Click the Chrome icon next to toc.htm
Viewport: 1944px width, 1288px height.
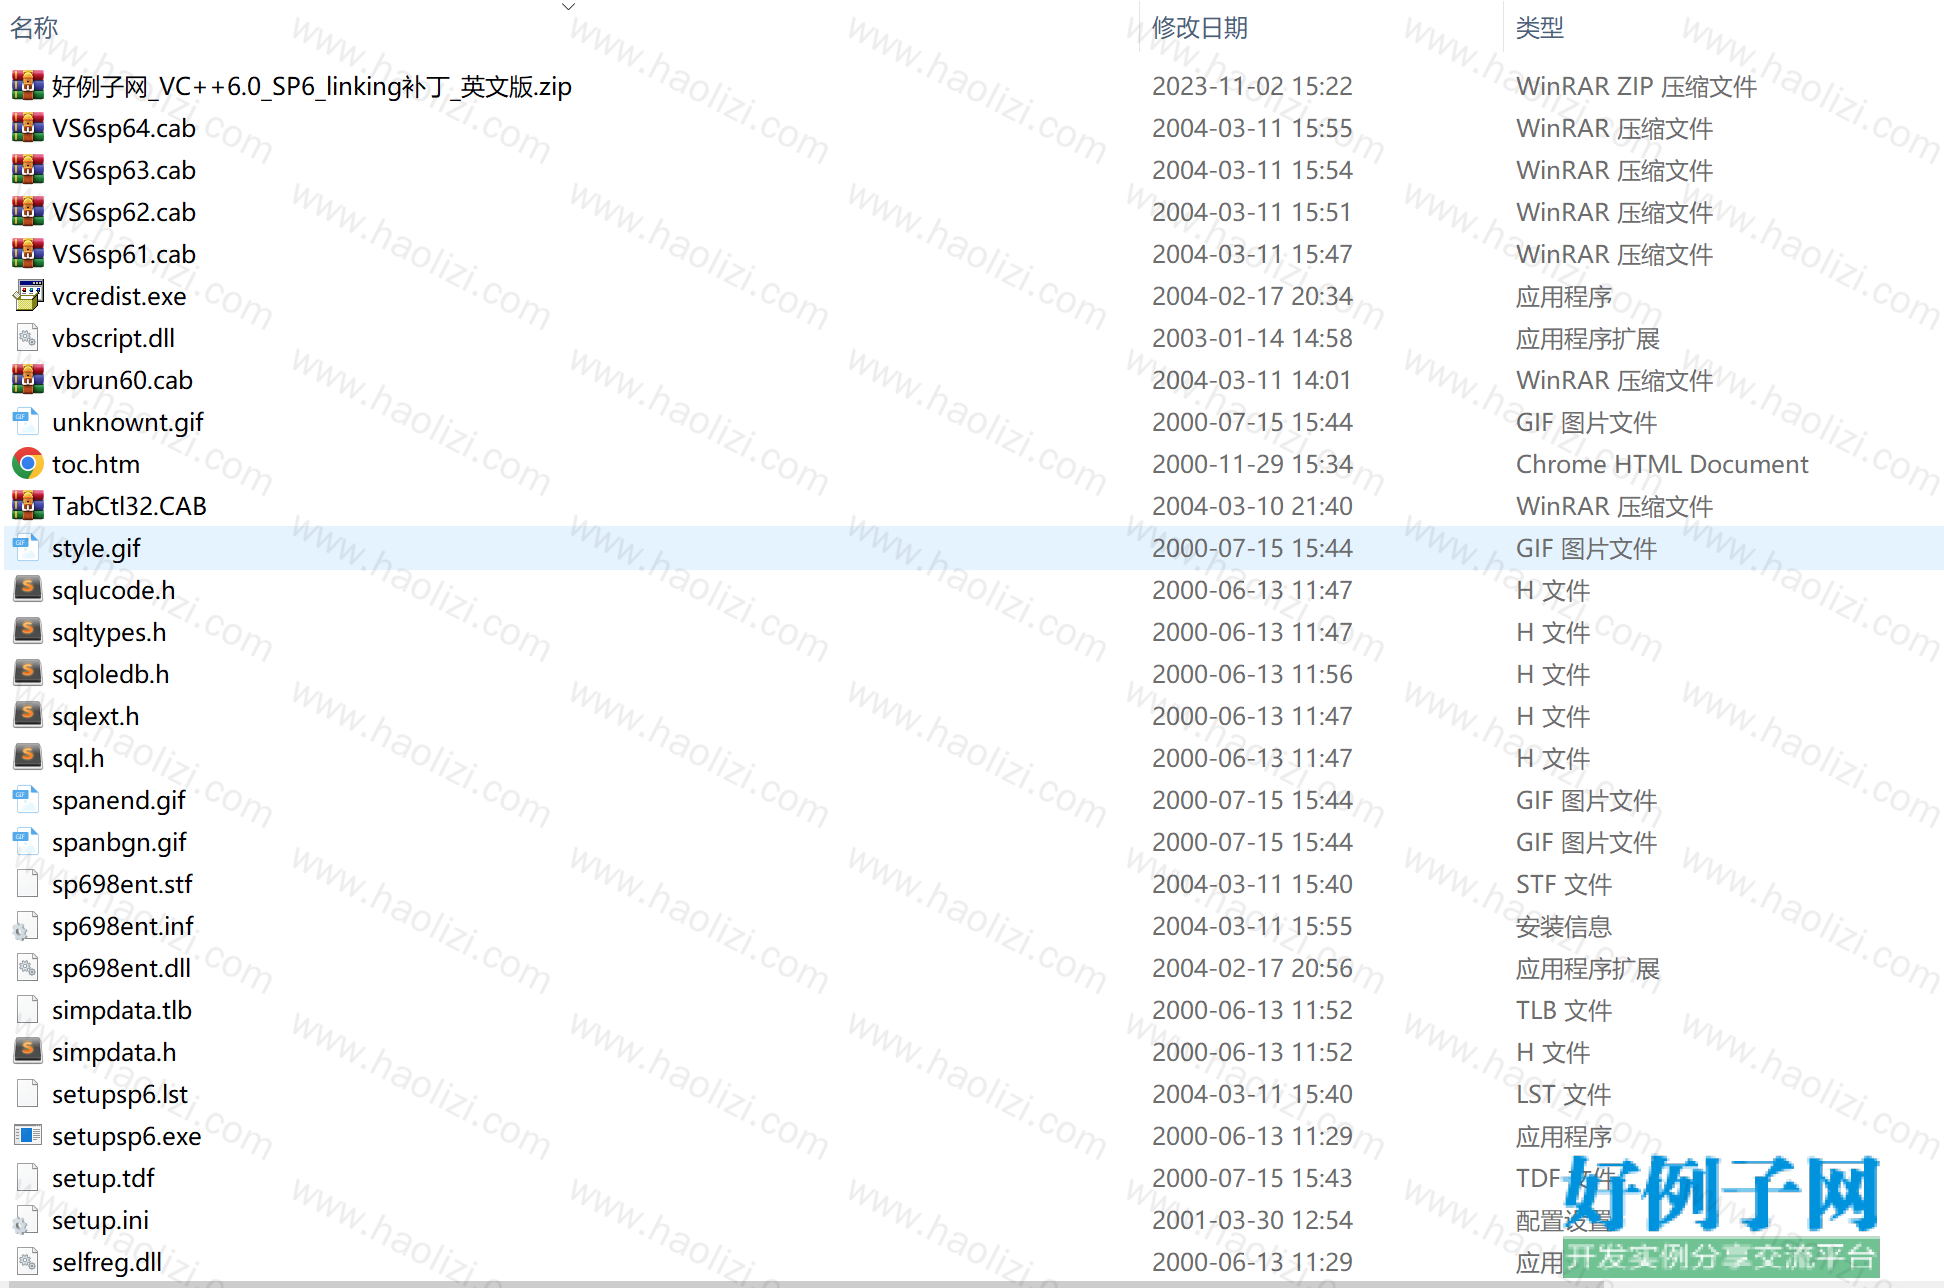(x=27, y=464)
